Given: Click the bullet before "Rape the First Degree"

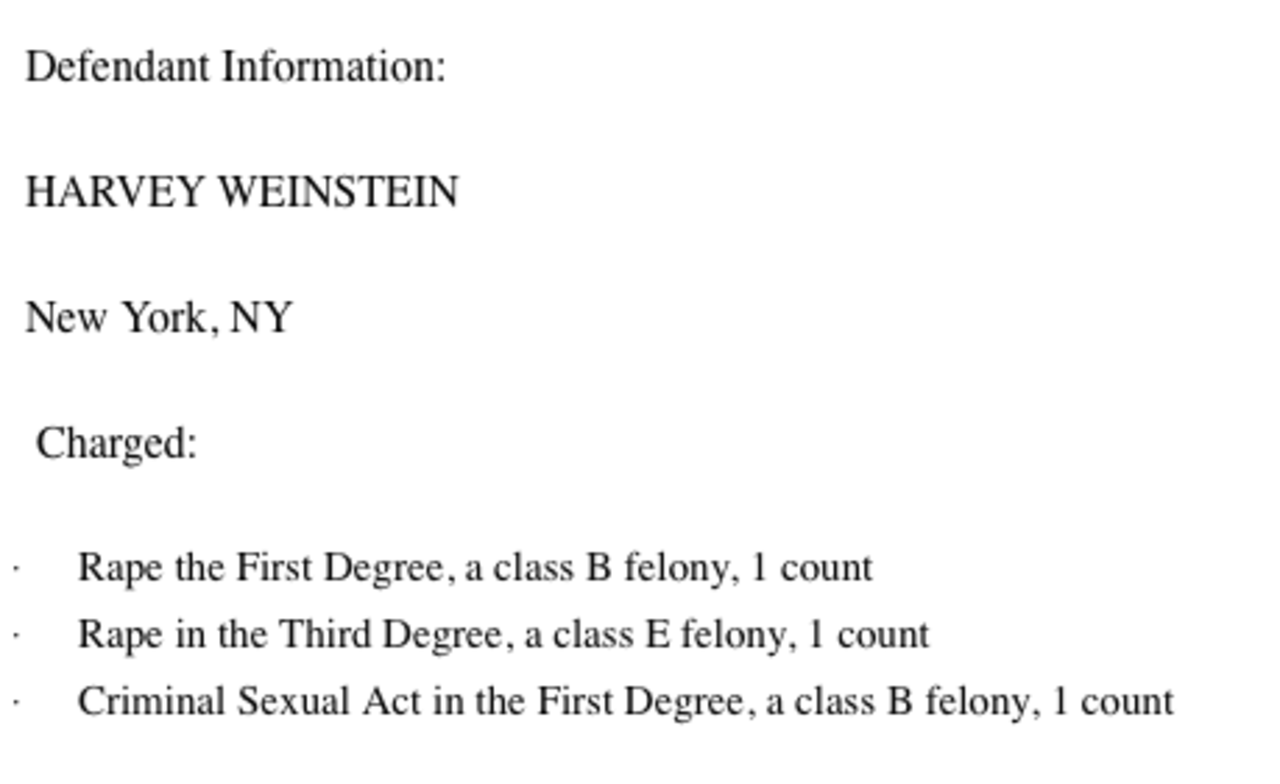Looking at the screenshot, I should (x=17, y=570).
